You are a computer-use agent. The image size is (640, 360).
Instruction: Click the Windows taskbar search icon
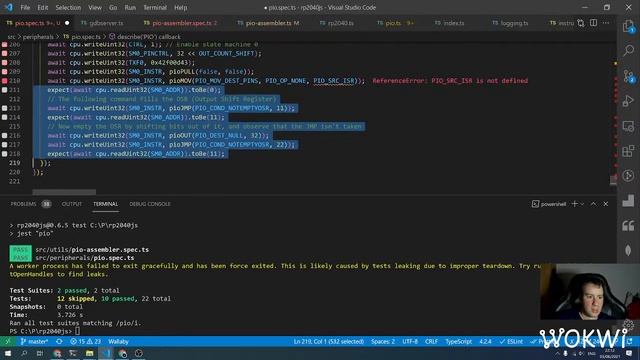pos(24,353)
